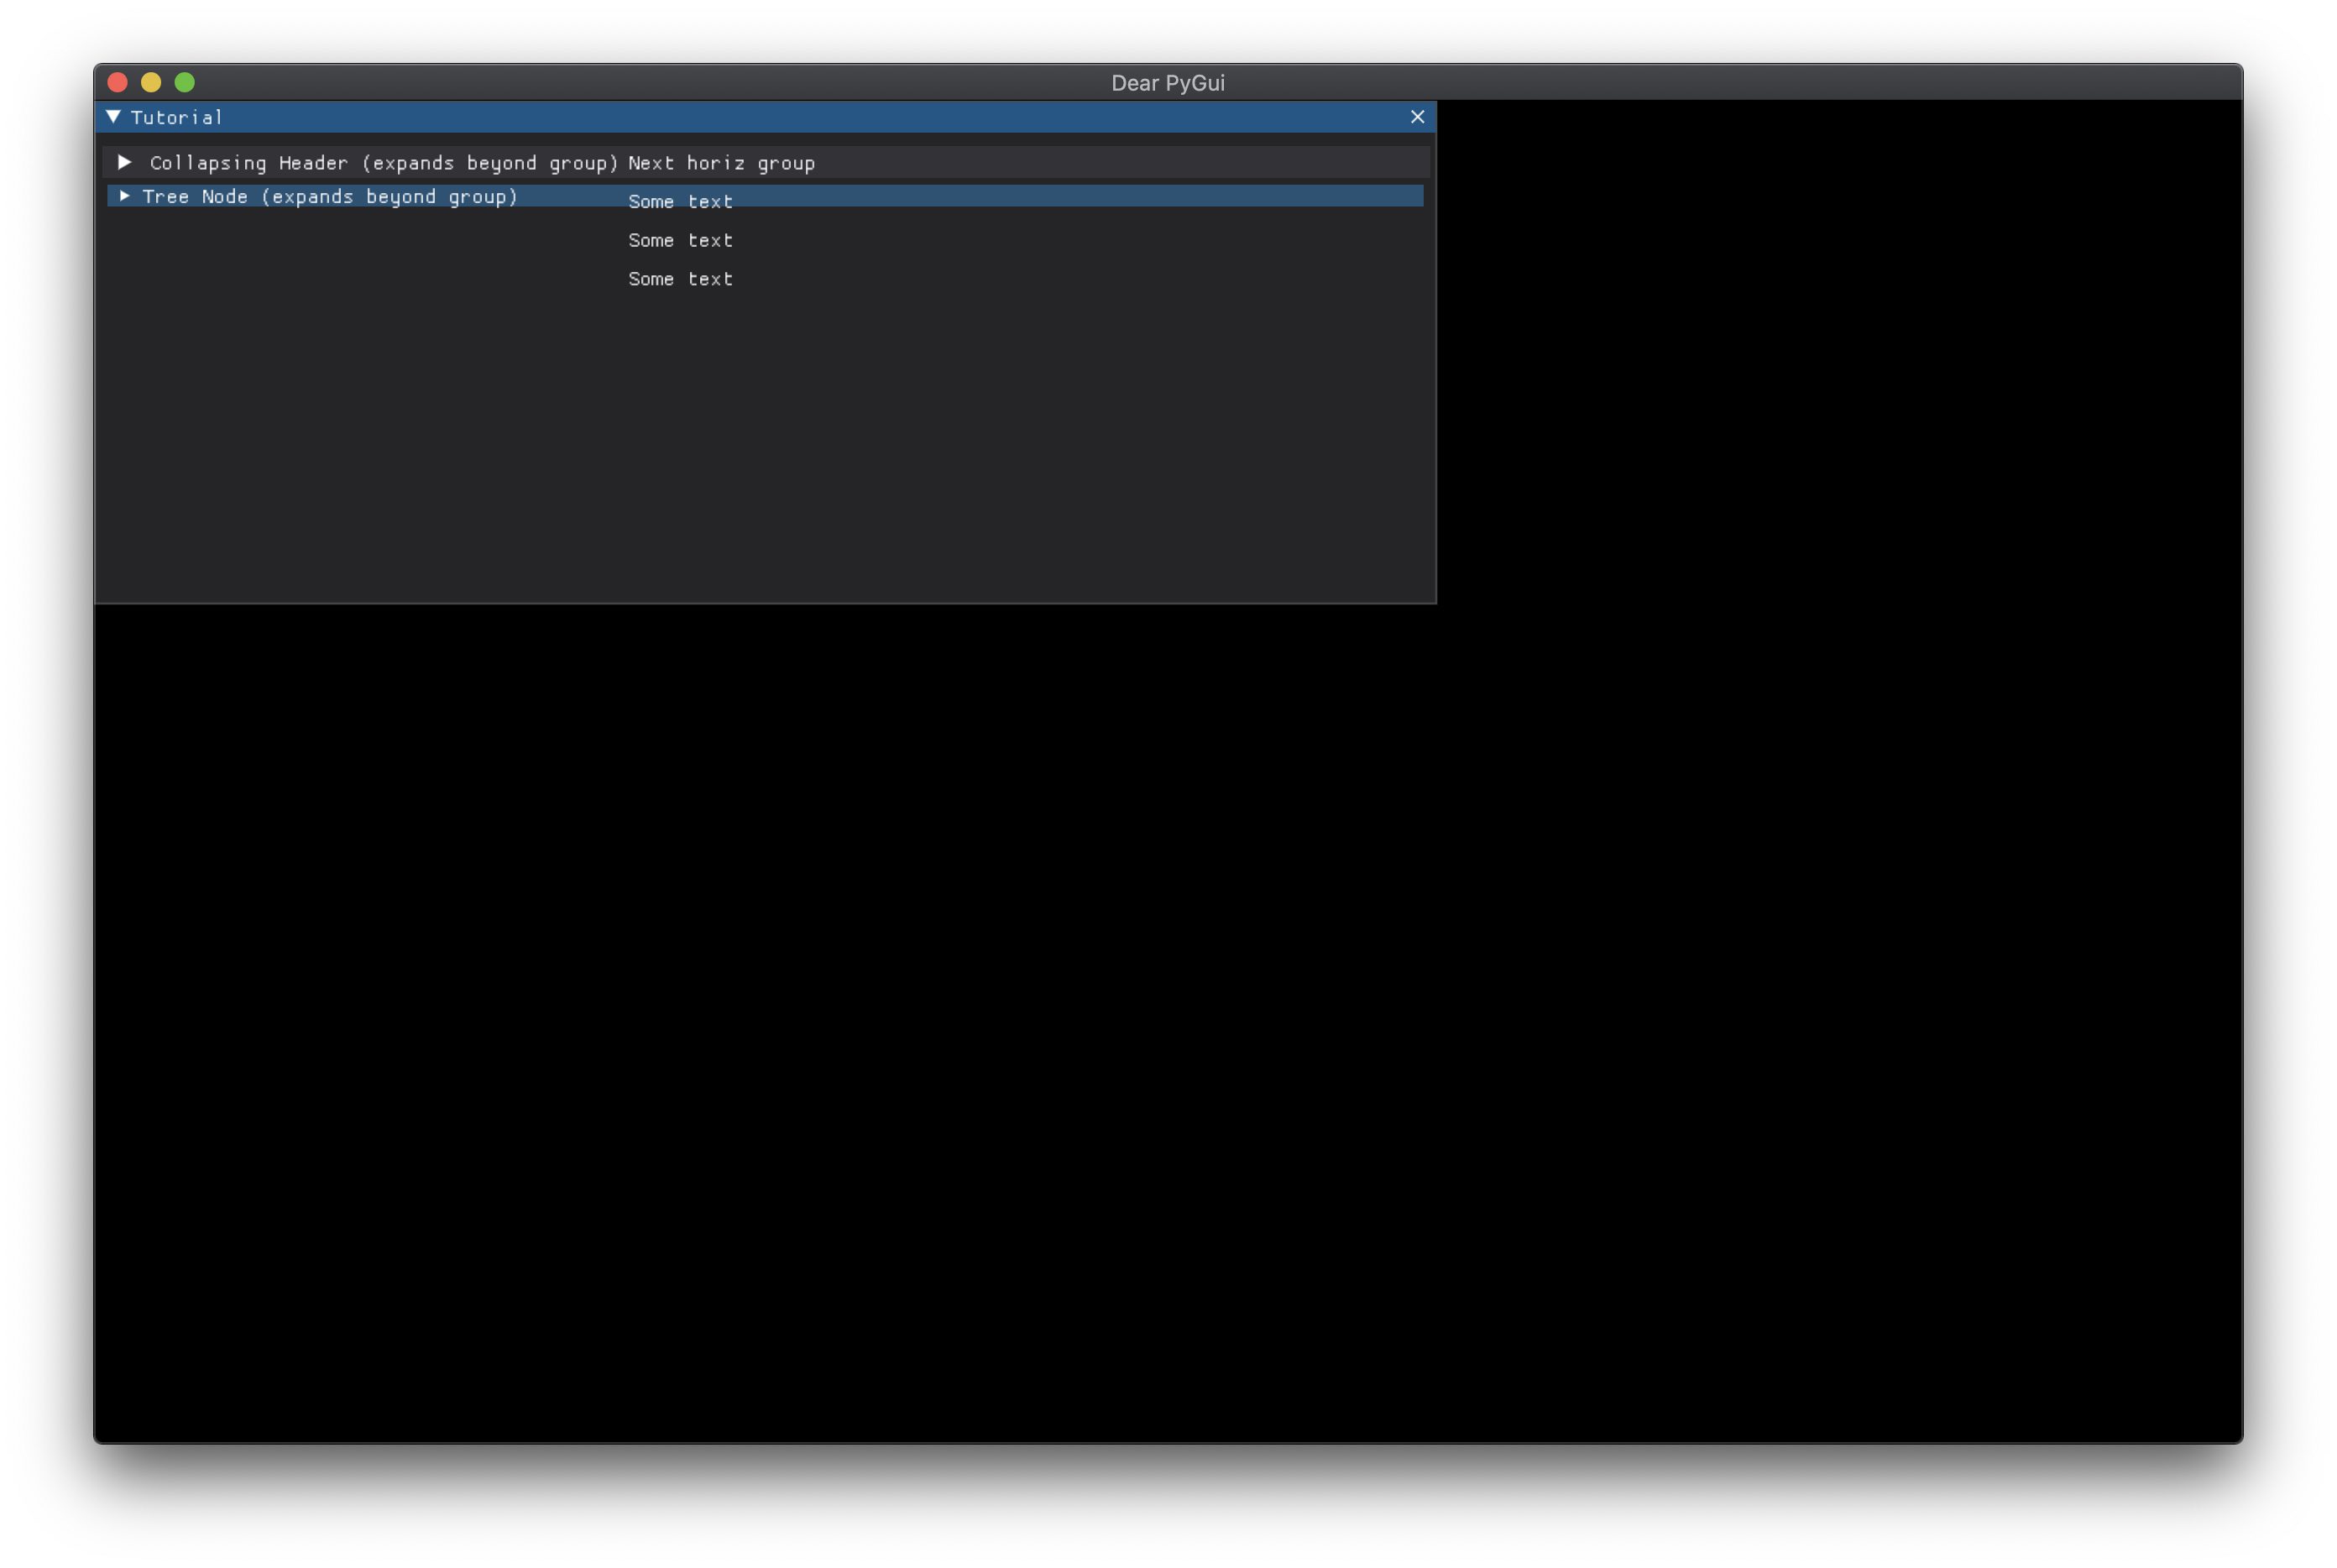Click the first Some text label
This screenshot has width=2337, height=1568.
click(x=680, y=201)
